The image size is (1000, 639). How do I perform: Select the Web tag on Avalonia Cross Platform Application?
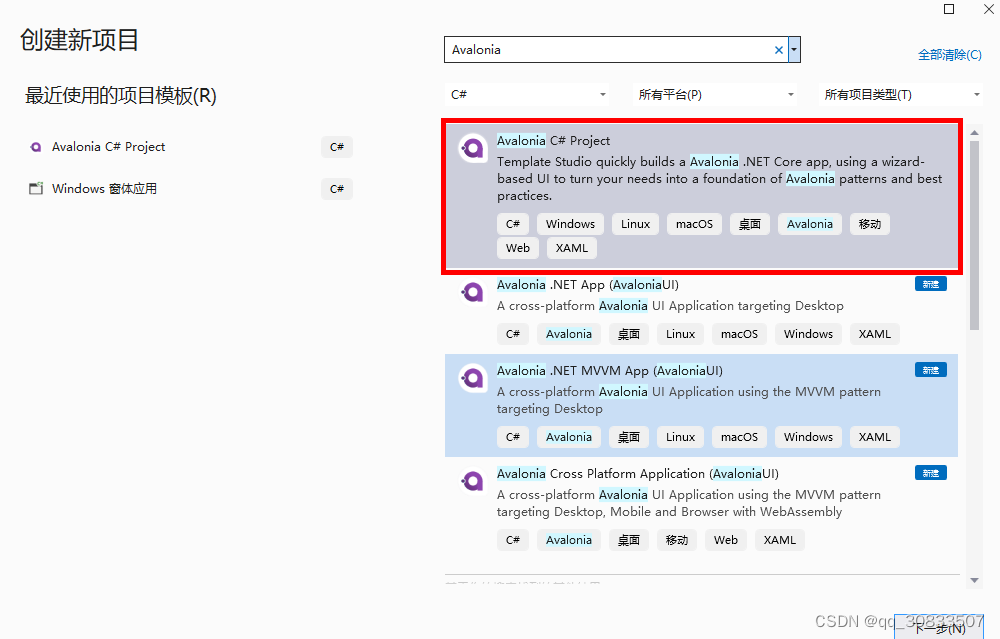[726, 539]
